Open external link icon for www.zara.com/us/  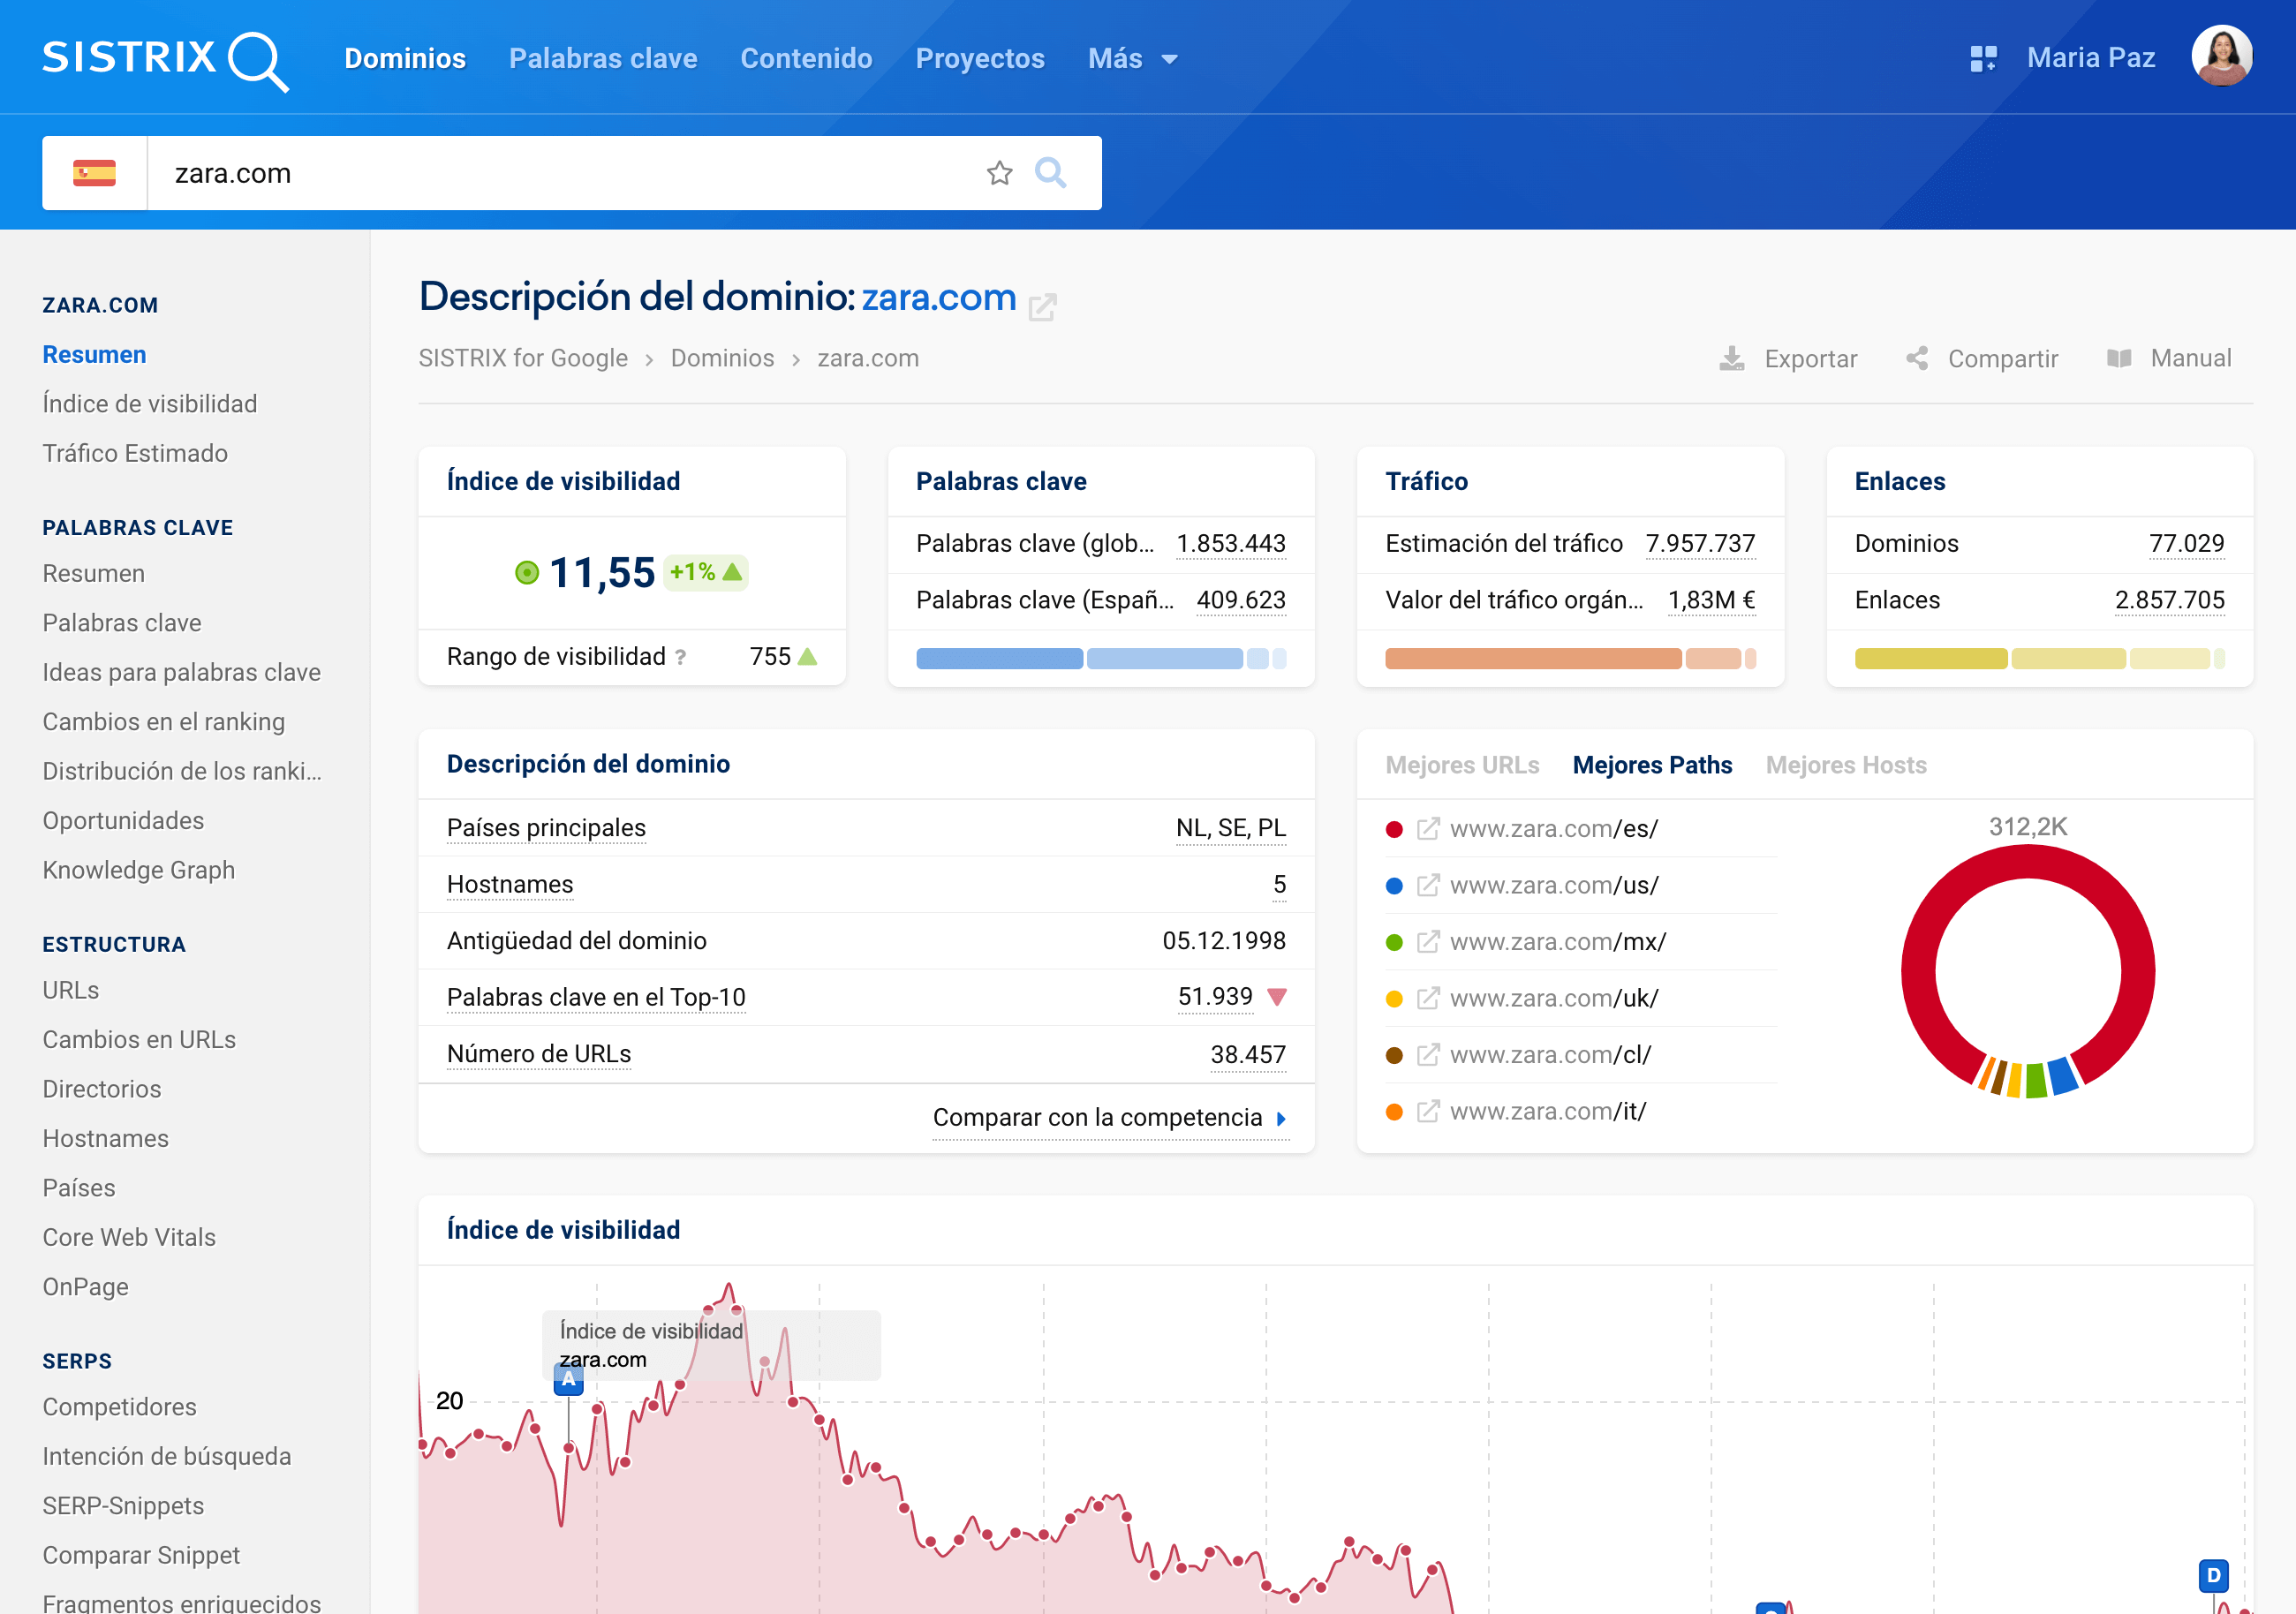(x=1428, y=885)
